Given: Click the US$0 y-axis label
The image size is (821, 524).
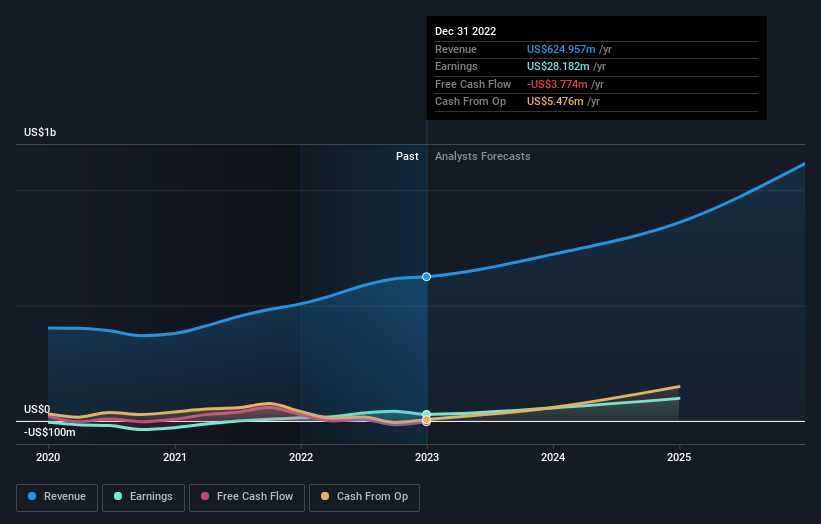Looking at the screenshot, I should click(37, 409).
